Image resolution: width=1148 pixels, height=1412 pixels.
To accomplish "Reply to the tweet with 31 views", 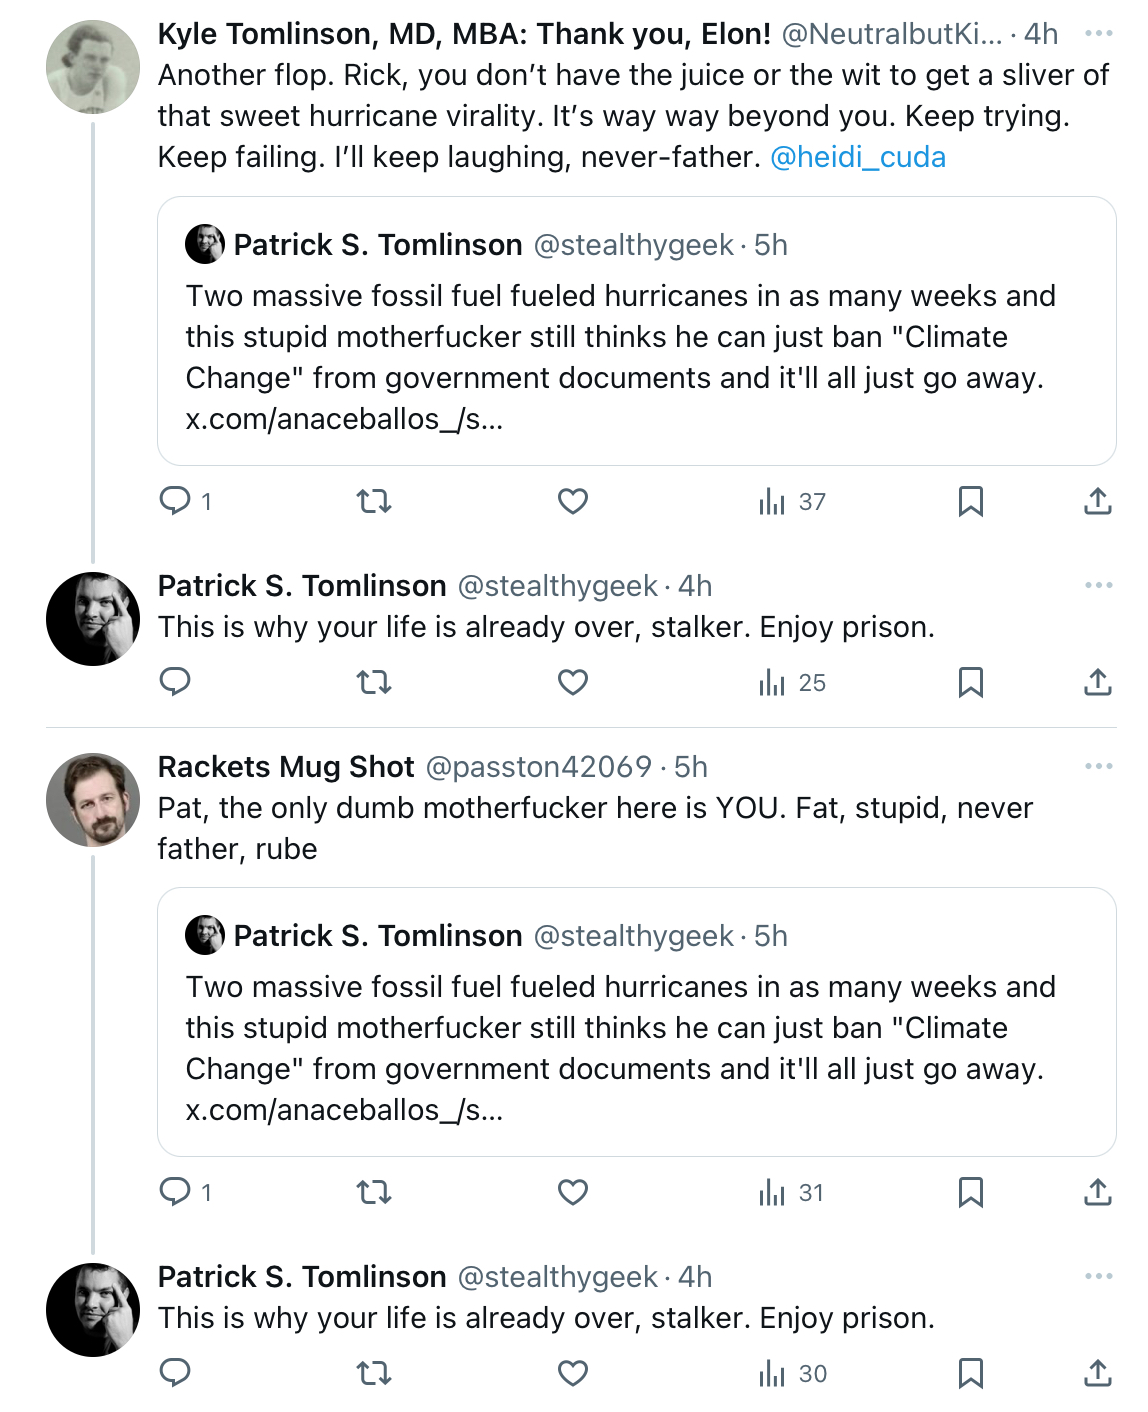I will point(175,1192).
